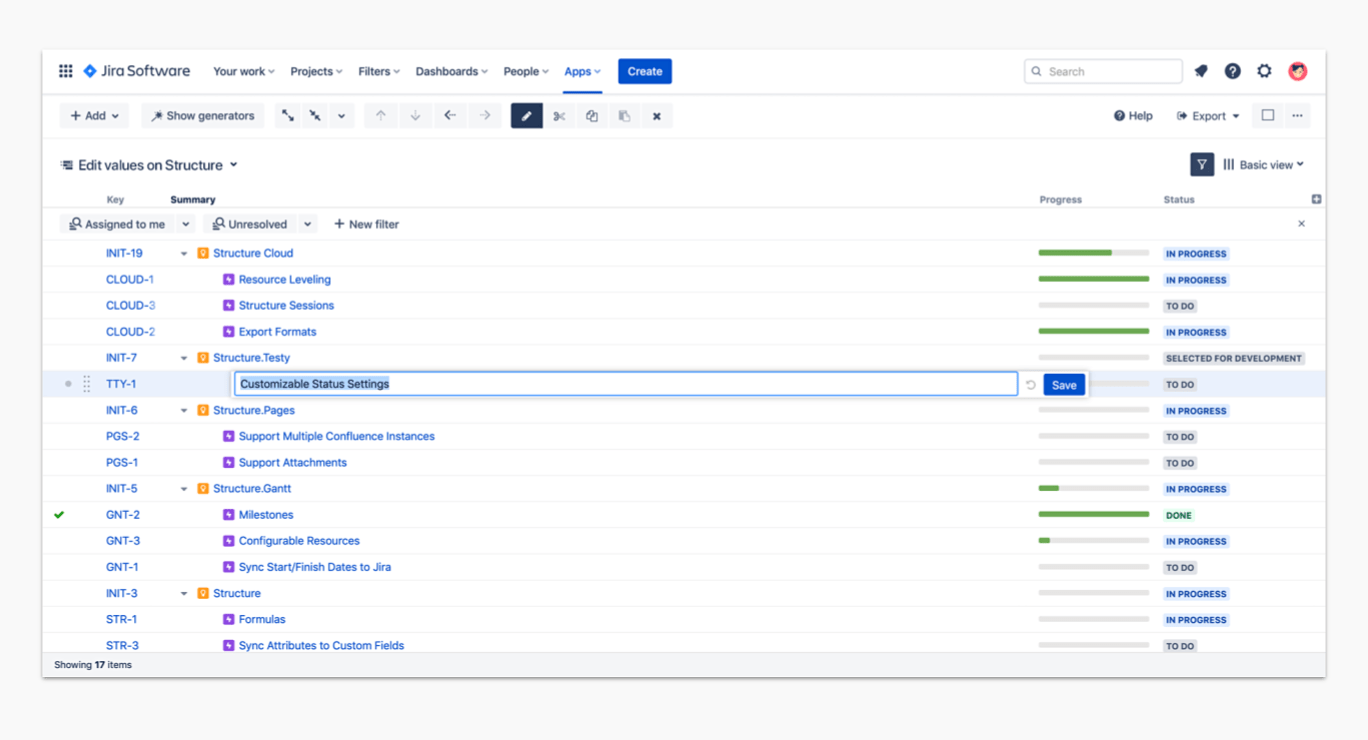Click the pencil edit mode icon

tap(527, 116)
